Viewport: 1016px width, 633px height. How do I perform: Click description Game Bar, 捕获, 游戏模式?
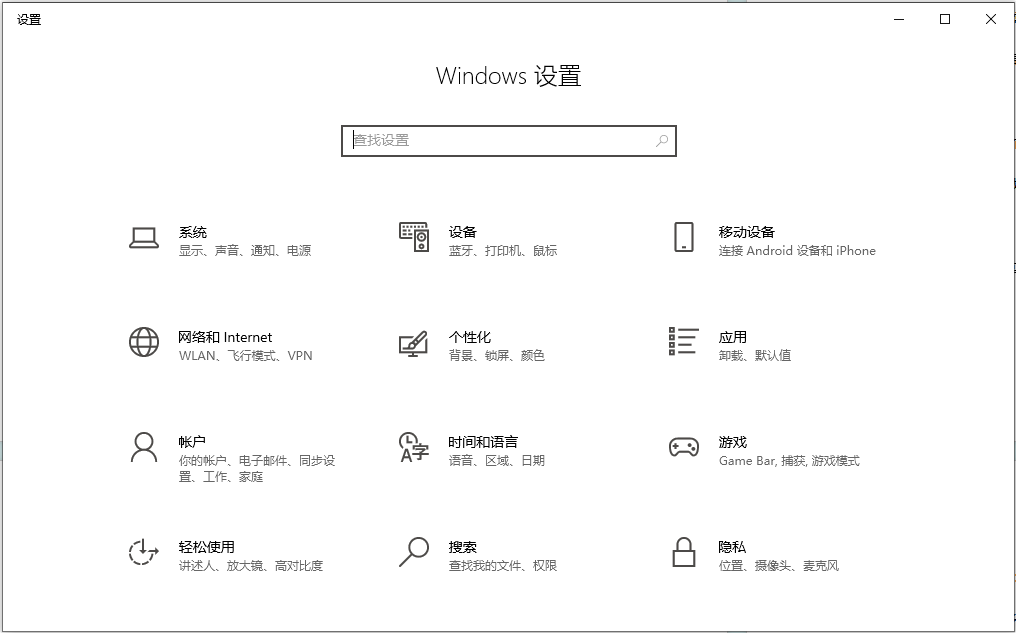(x=789, y=461)
